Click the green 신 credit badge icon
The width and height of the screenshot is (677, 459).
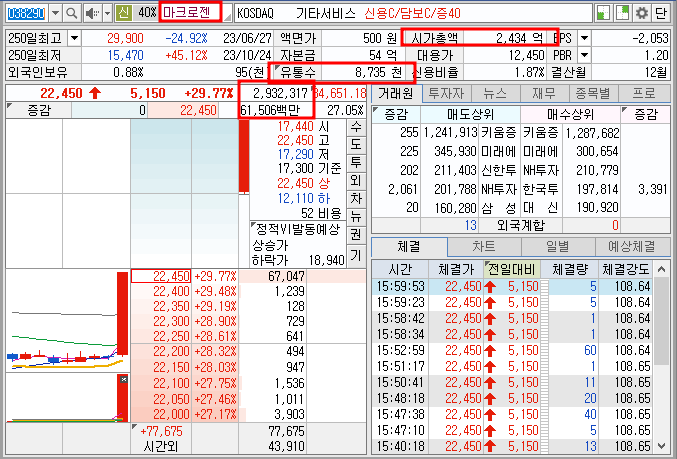[x=124, y=13]
